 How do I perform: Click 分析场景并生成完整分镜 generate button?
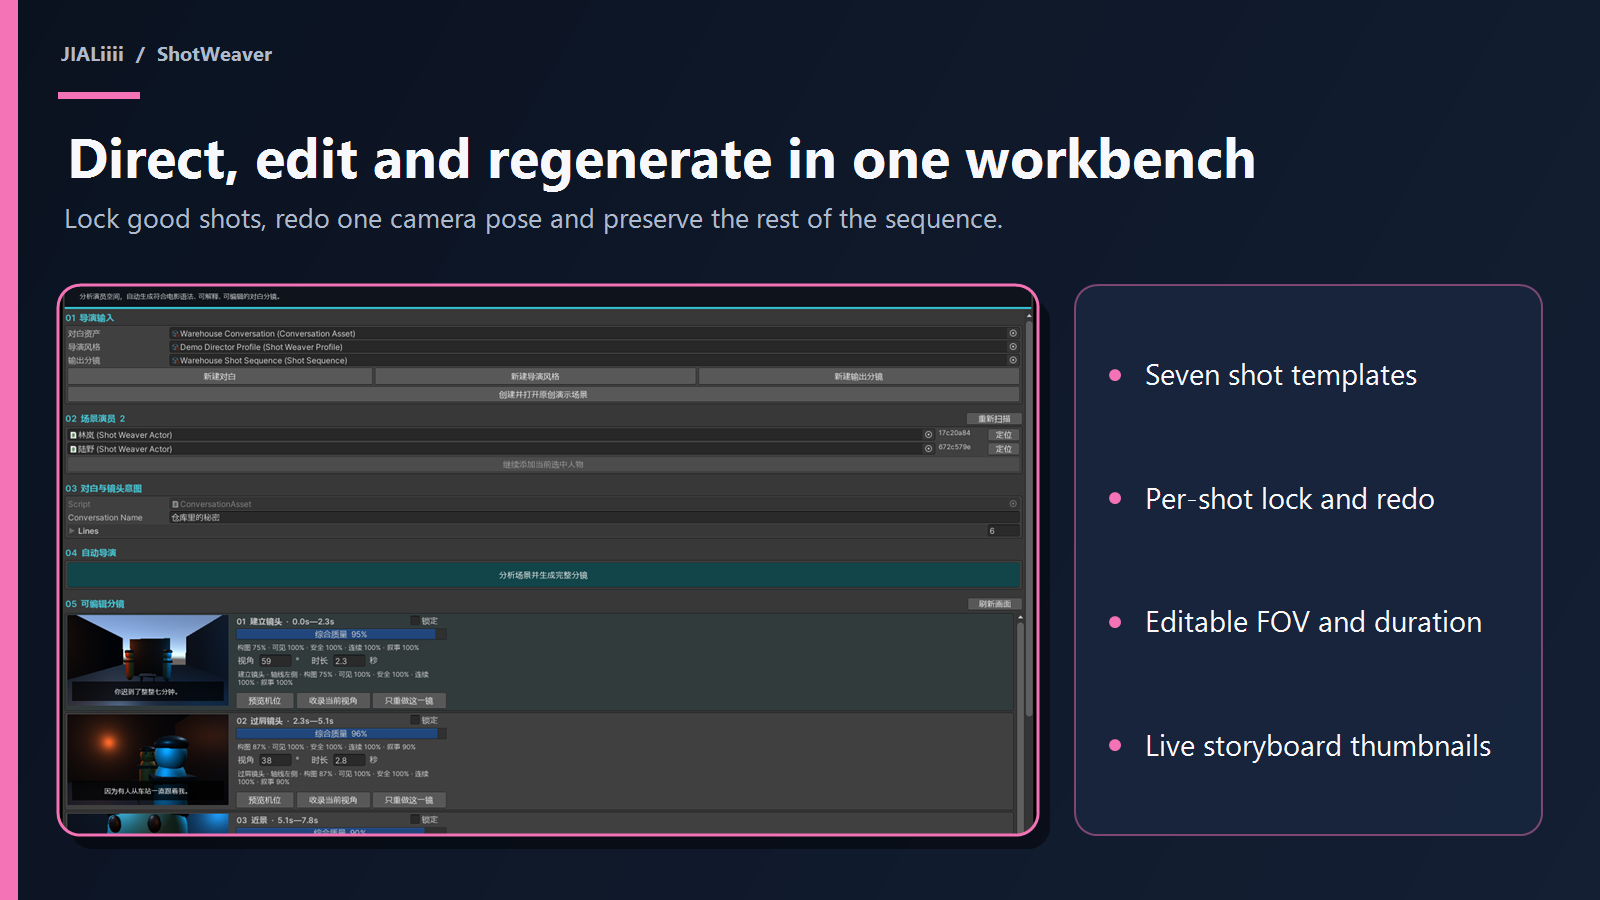tap(543, 575)
